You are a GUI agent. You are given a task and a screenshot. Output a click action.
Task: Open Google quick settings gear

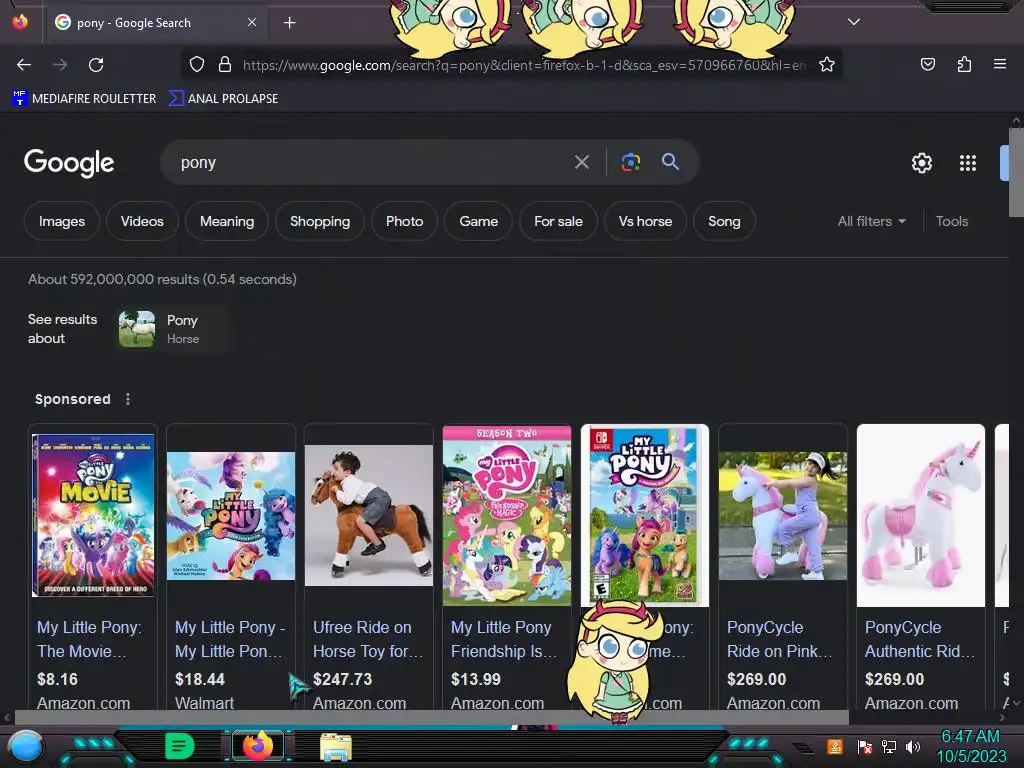[921, 163]
